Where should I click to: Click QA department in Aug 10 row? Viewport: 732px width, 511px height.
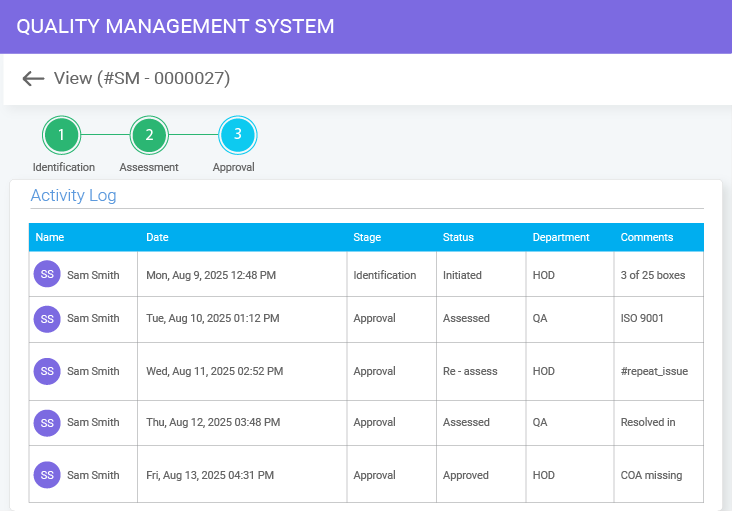tap(540, 318)
